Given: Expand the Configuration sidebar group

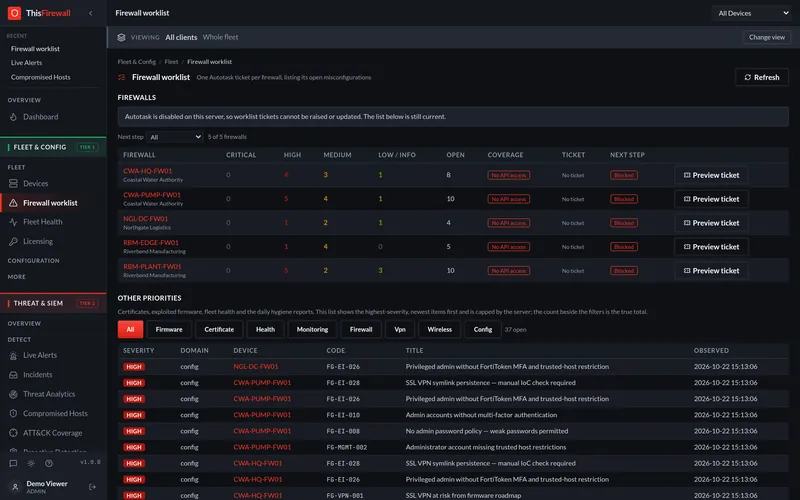Looking at the screenshot, I should [x=34, y=261].
